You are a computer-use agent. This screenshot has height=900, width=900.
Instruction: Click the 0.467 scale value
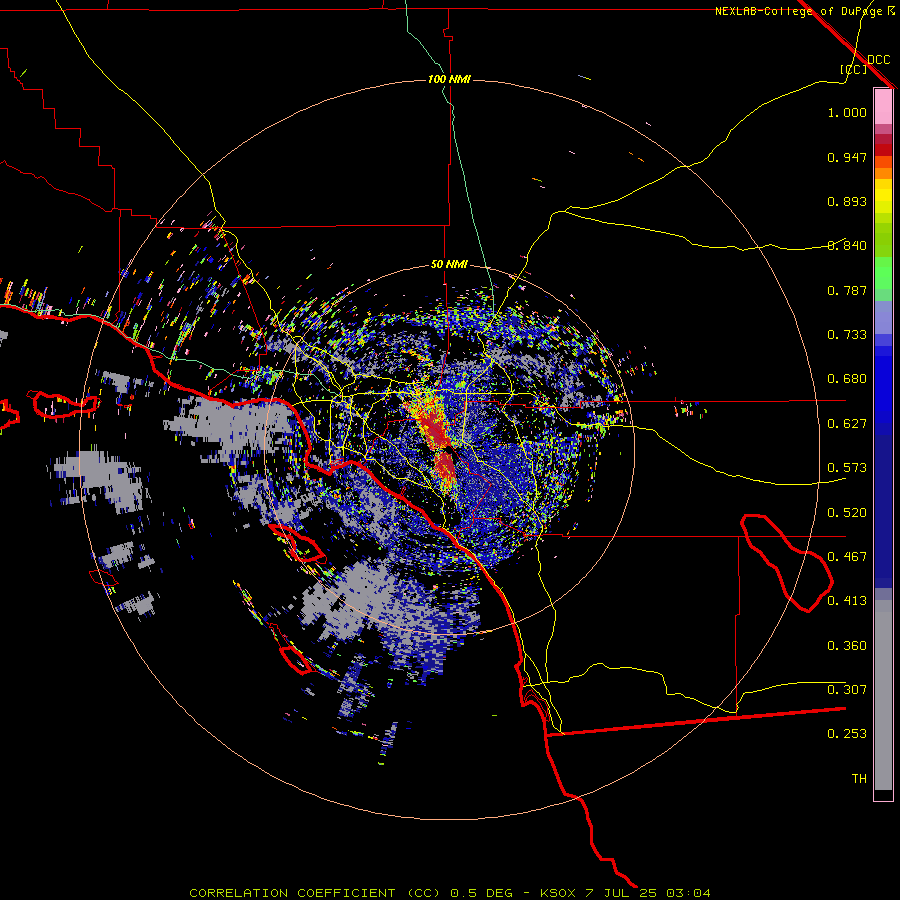(x=847, y=557)
